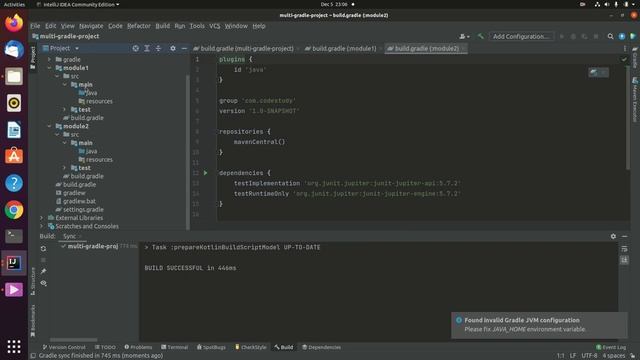
Task: Select opened file locator icon in Project panel
Action: (x=136, y=48)
